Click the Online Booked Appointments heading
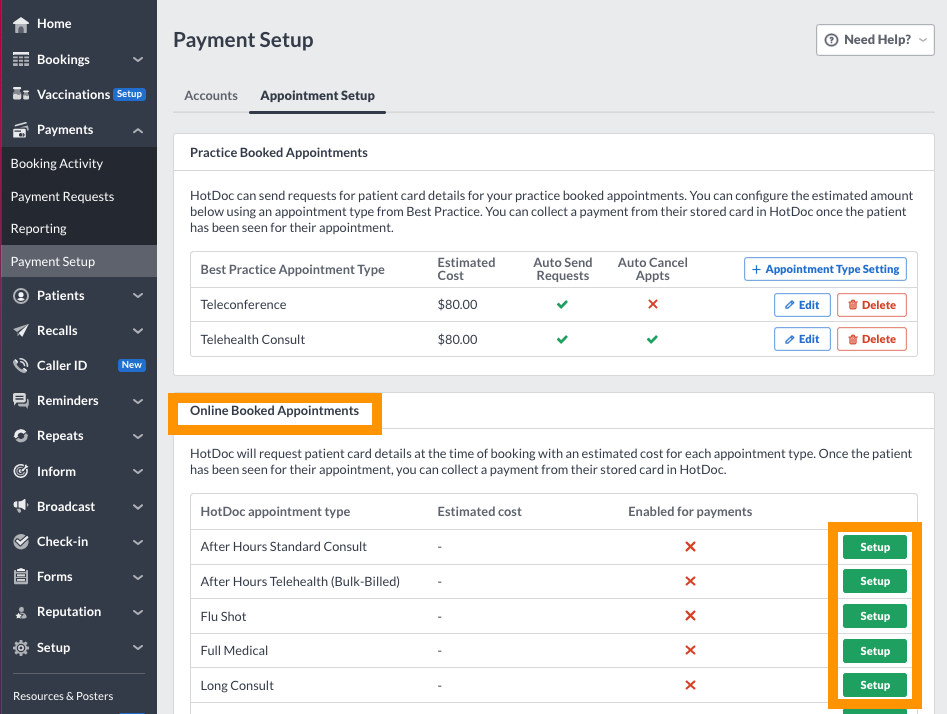The height and width of the screenshot is (714, 947). click(x=274, y=411)
